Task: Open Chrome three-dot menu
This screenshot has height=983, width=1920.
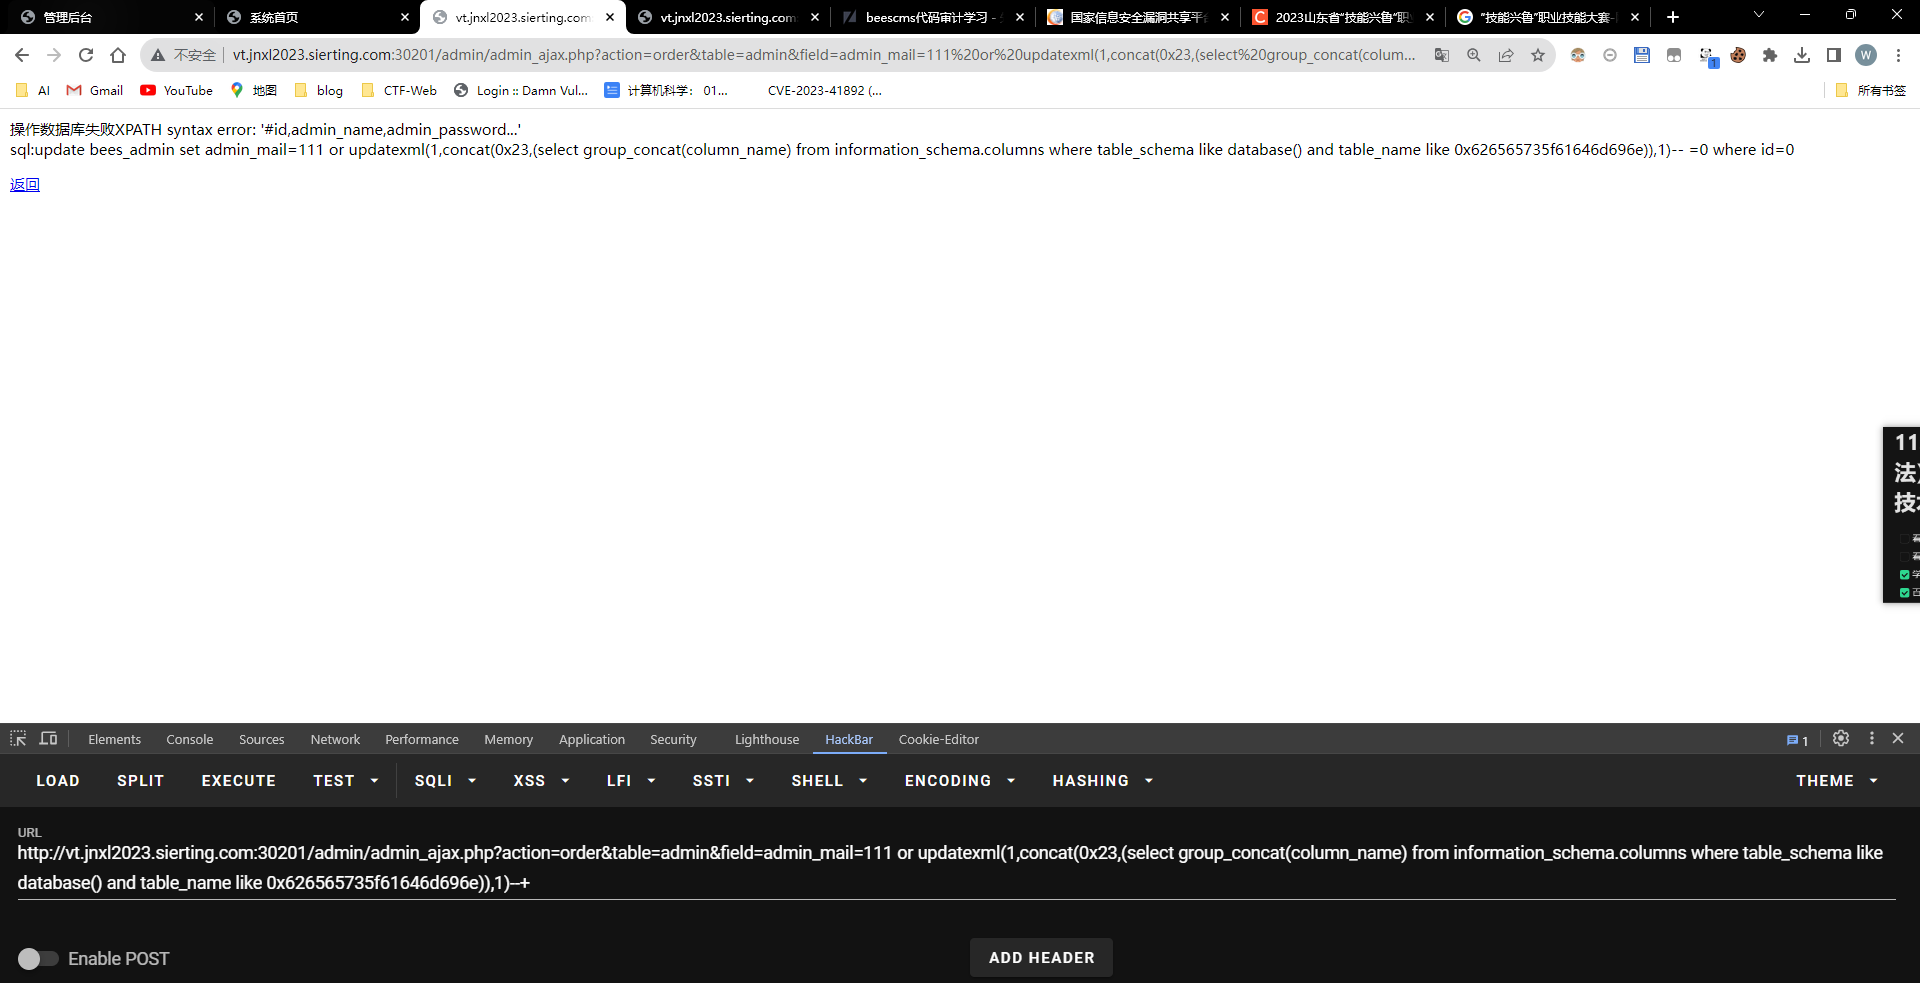Action: [1898, 55]
